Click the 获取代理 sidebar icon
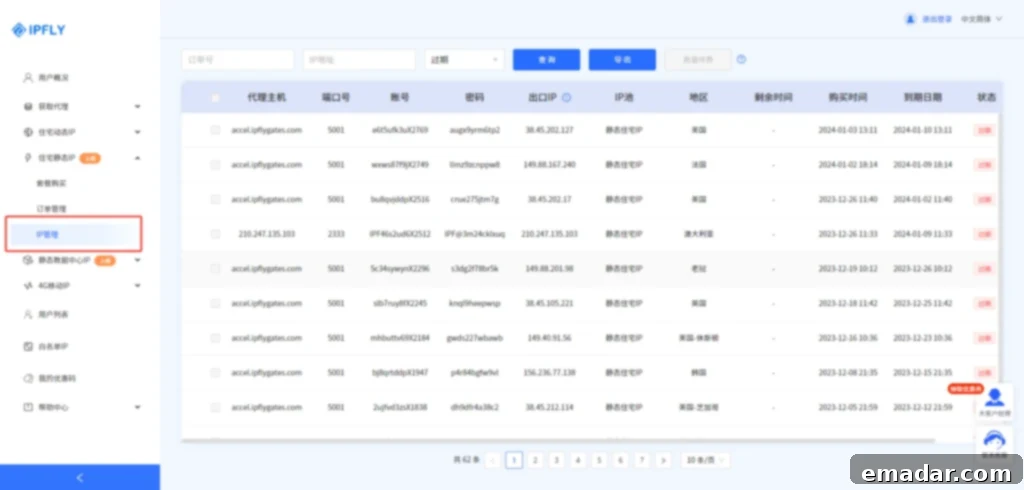1024x490 pixels. (28, 106)
